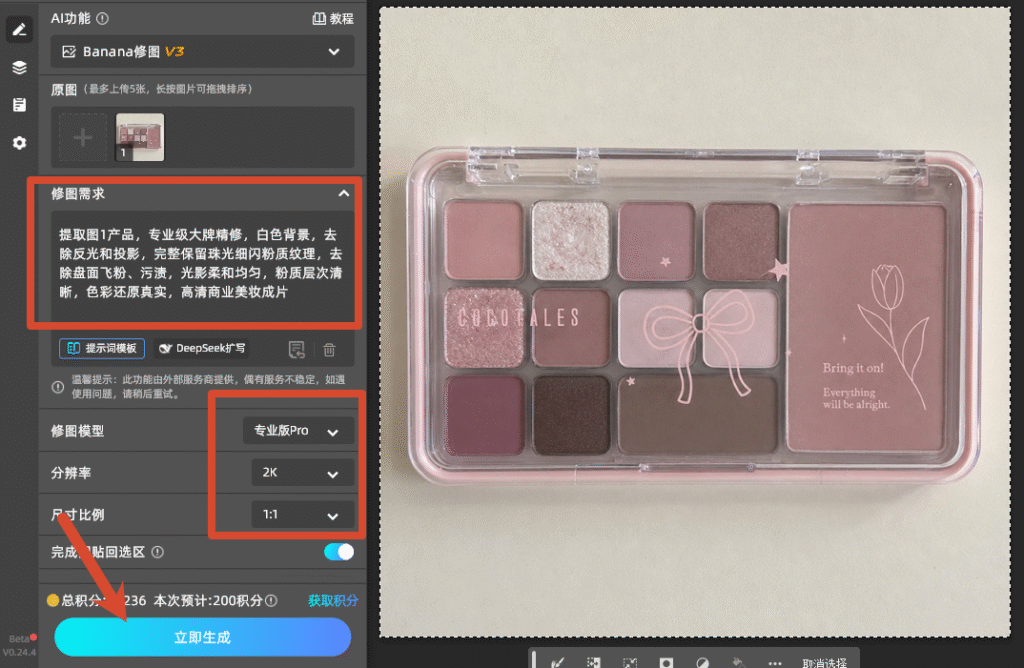Open the 2K resolution dropdown
The height and width of the screenshot is (668, 1024).
point(303,473)
